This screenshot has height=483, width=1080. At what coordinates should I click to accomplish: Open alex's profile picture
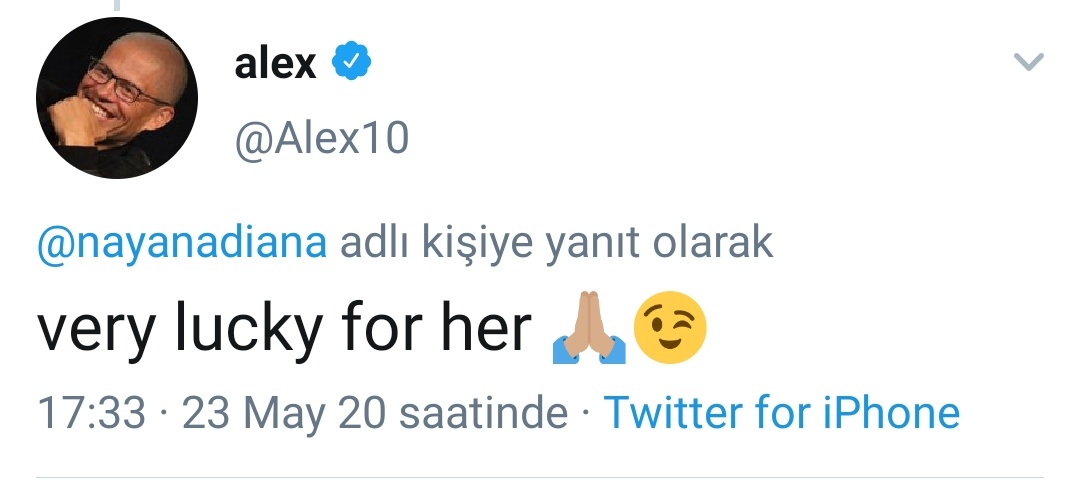pyautogui.click(x=116, y=98)
